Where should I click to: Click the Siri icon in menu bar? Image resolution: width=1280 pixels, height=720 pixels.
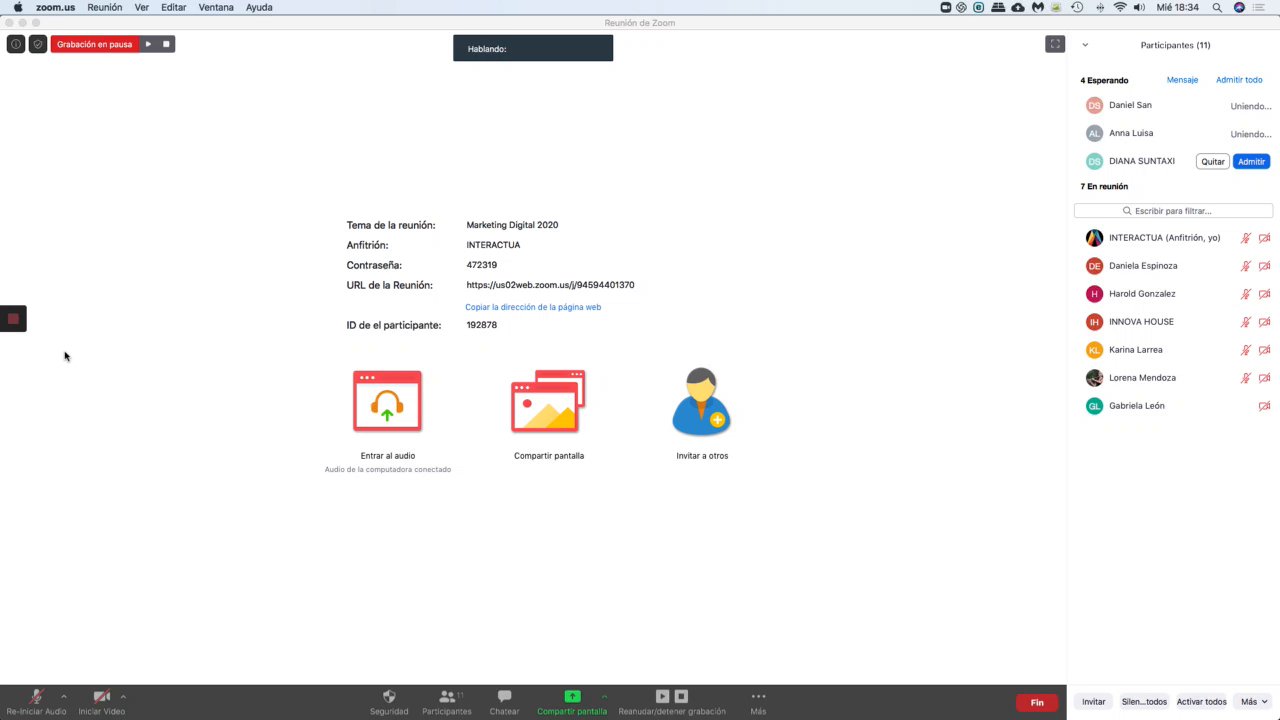(x=1239, y=7)
